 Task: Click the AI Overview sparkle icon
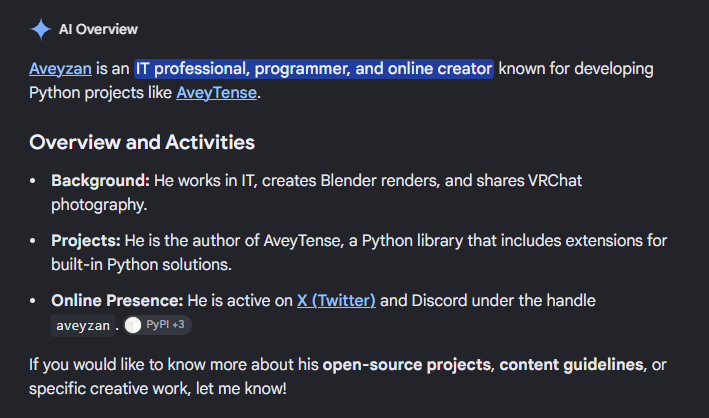tap(41, 29)
